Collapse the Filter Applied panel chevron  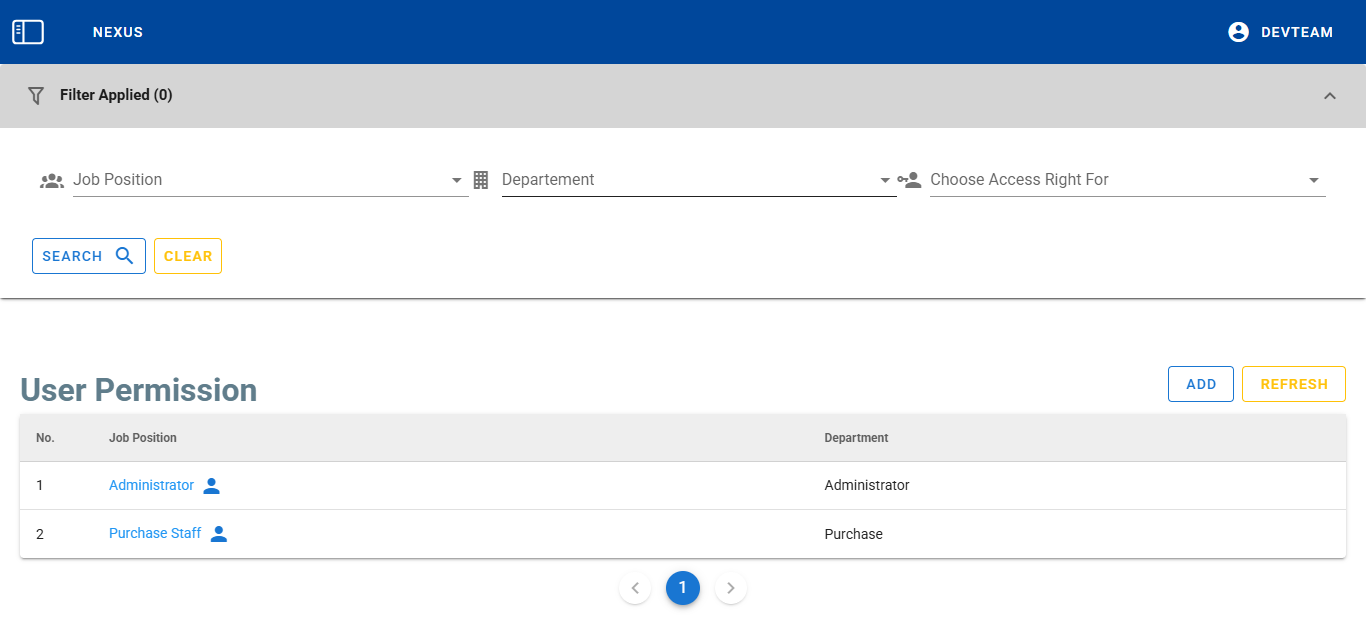(x=1329, y=96)
